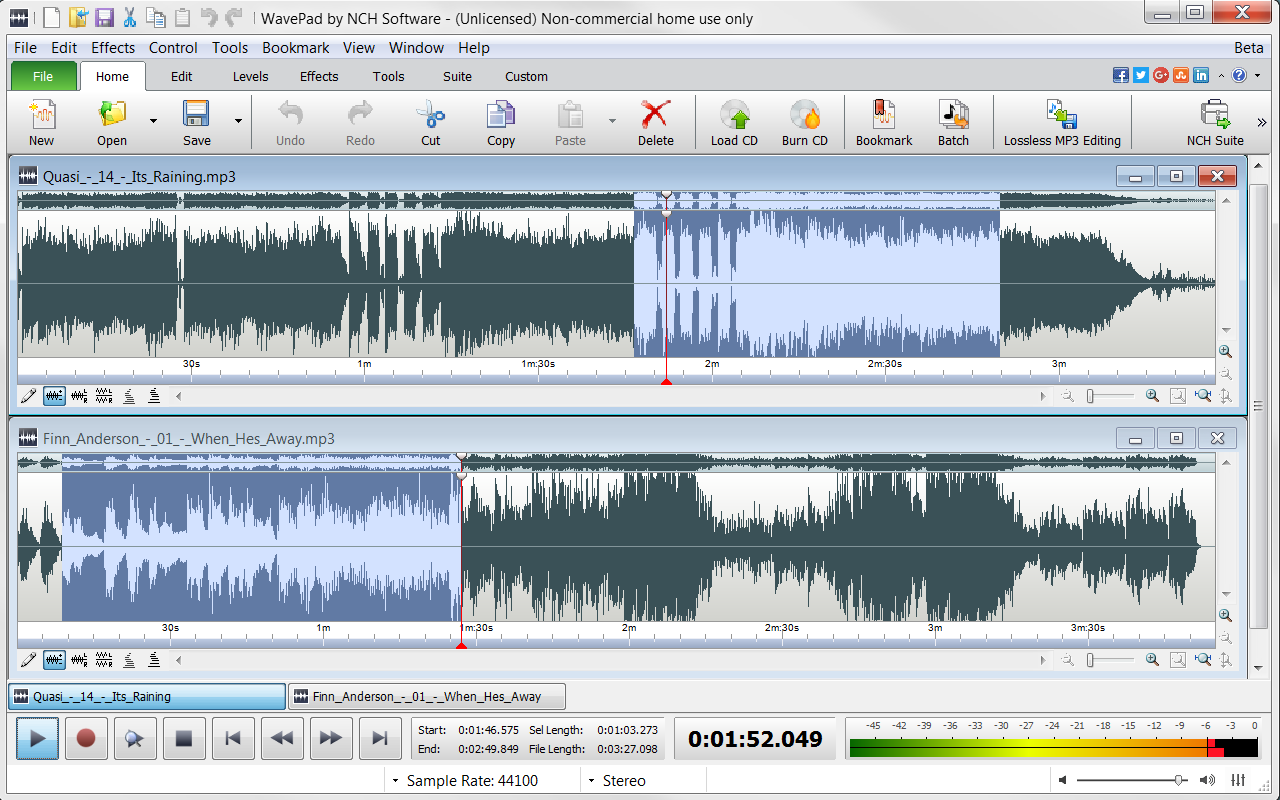Screen dimensions: 1280x800
Task: Open the Bookmark menu
Action: coord(295,47)
